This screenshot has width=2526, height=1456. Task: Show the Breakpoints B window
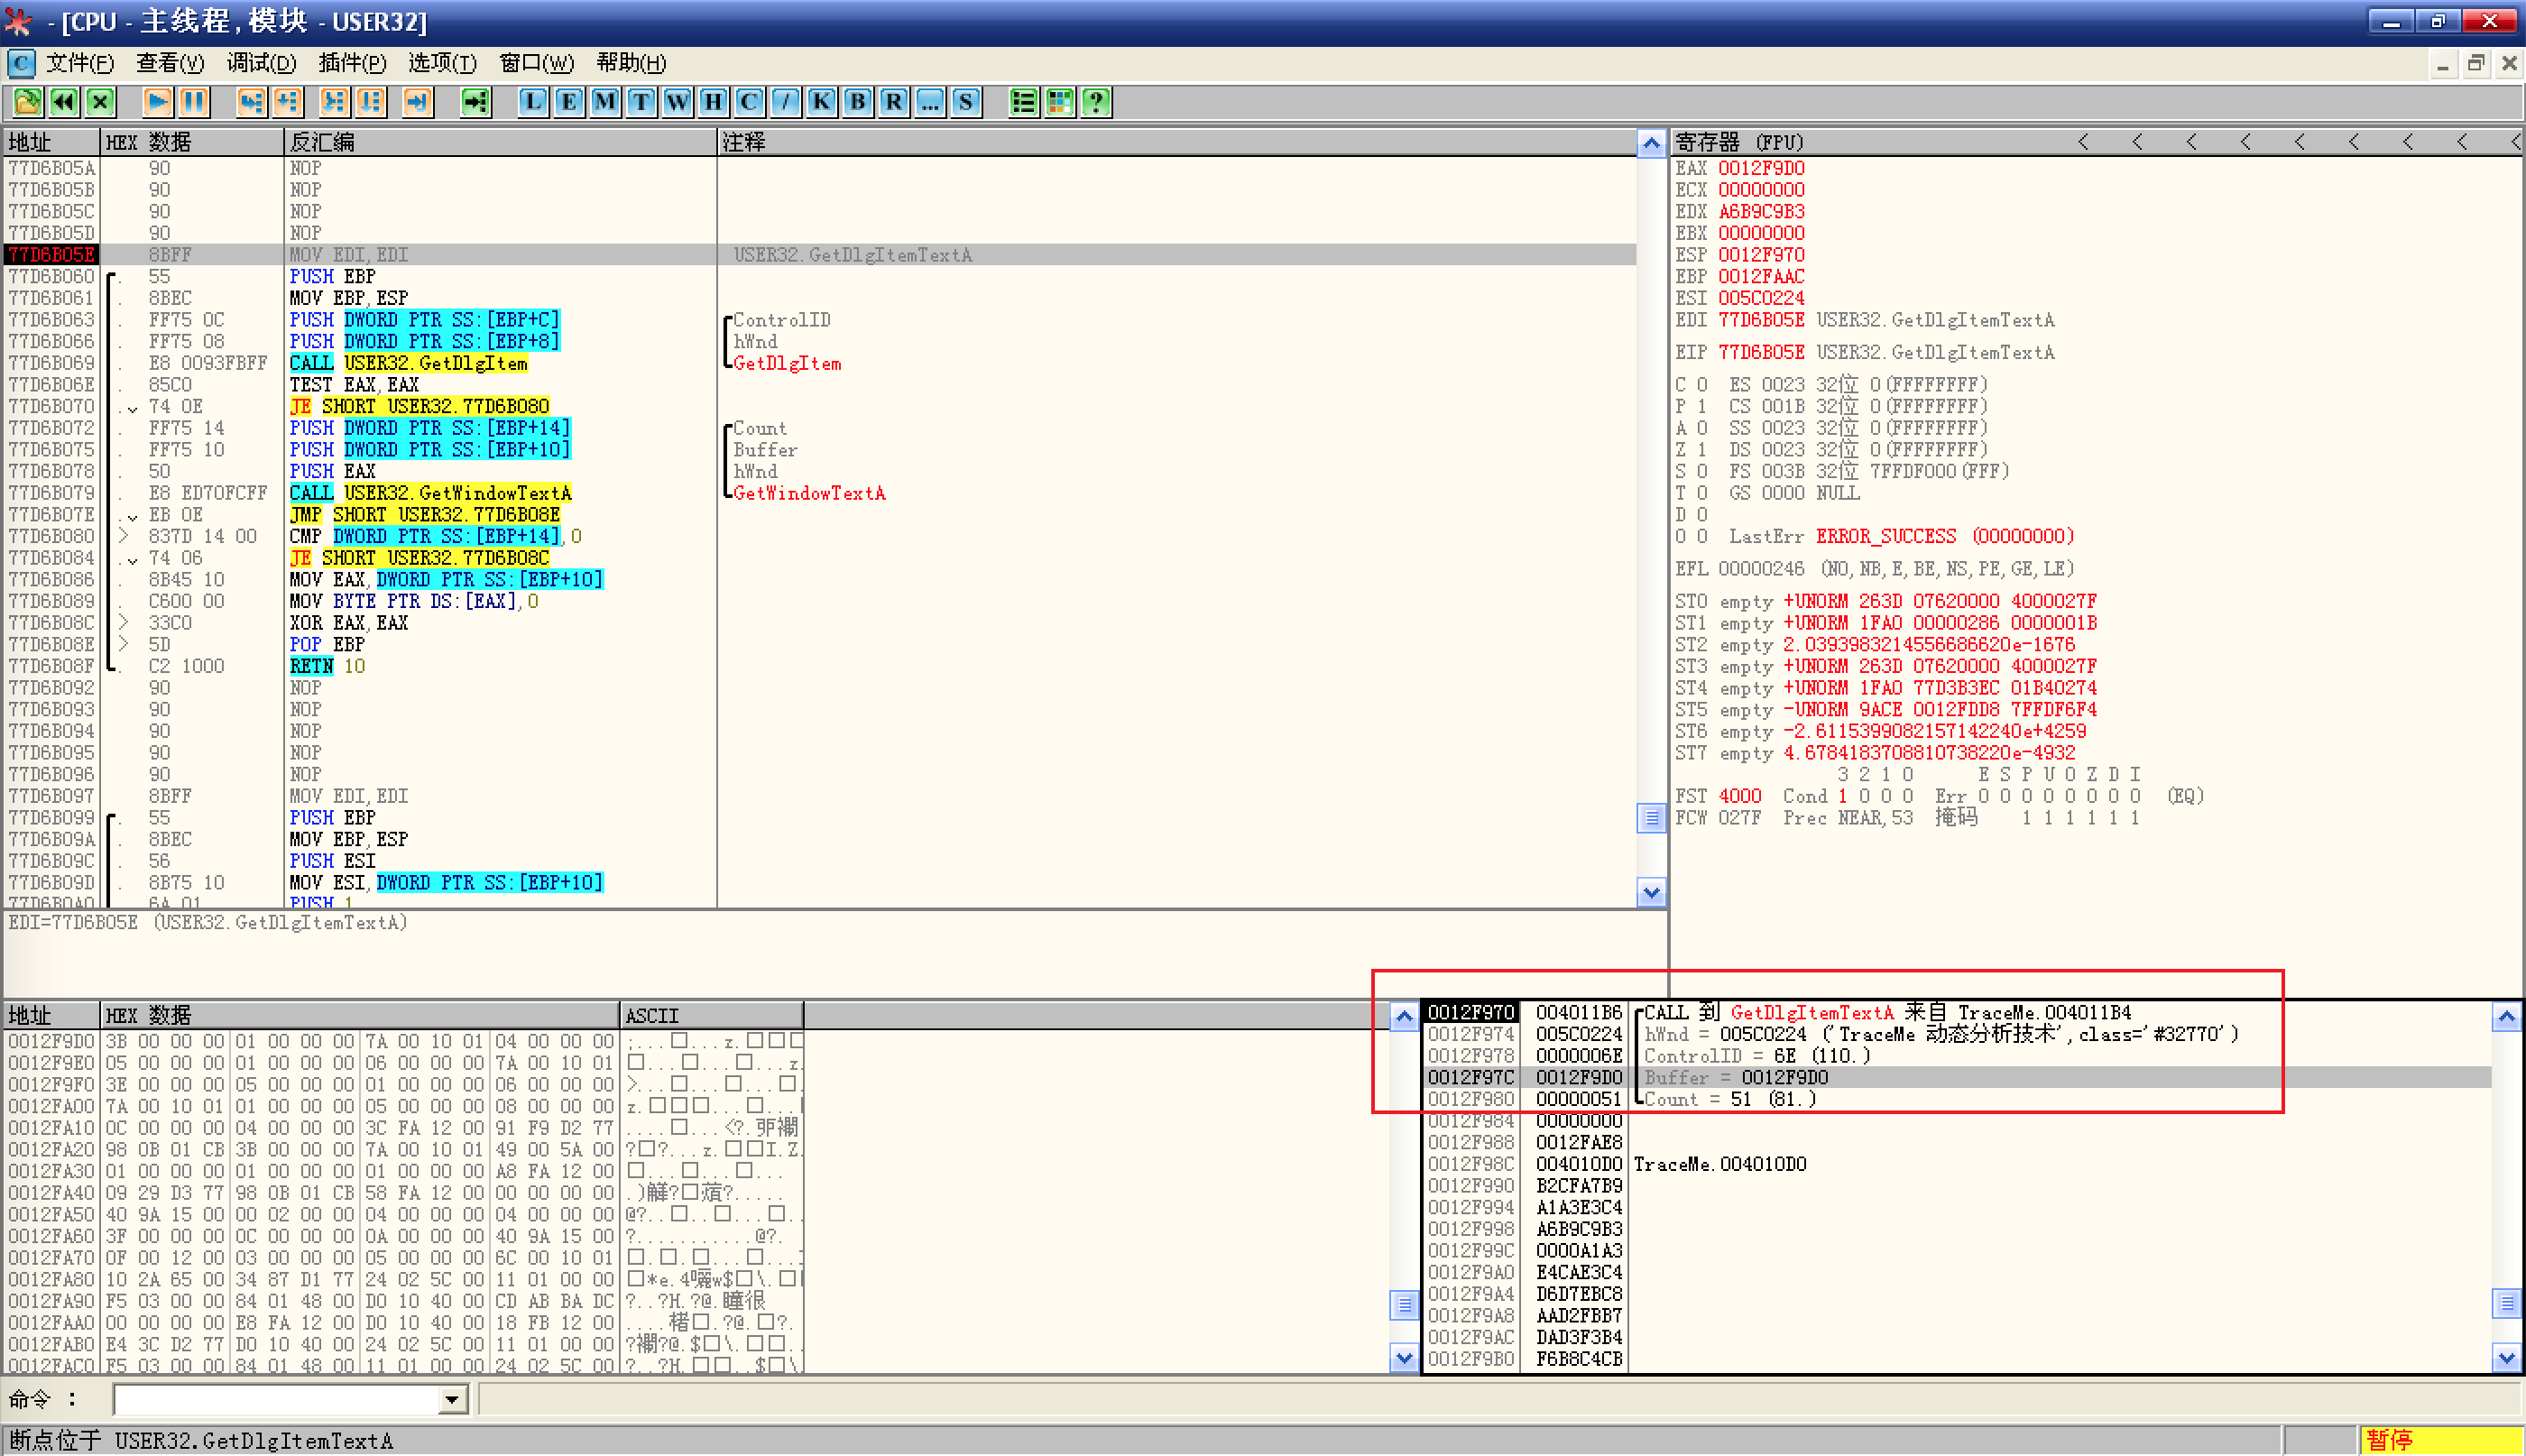click(x=857, y=102)
